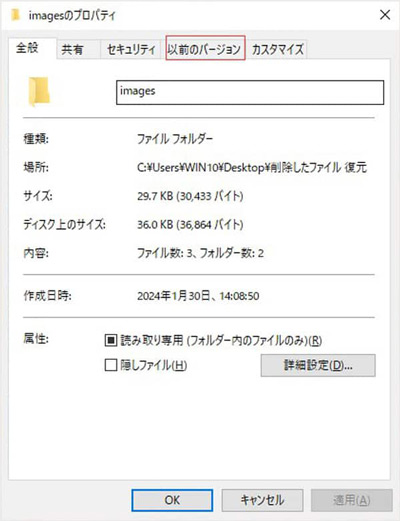Click the 29.7 KB size value
Screen dimensions: 400x521
tap(190, 196)
